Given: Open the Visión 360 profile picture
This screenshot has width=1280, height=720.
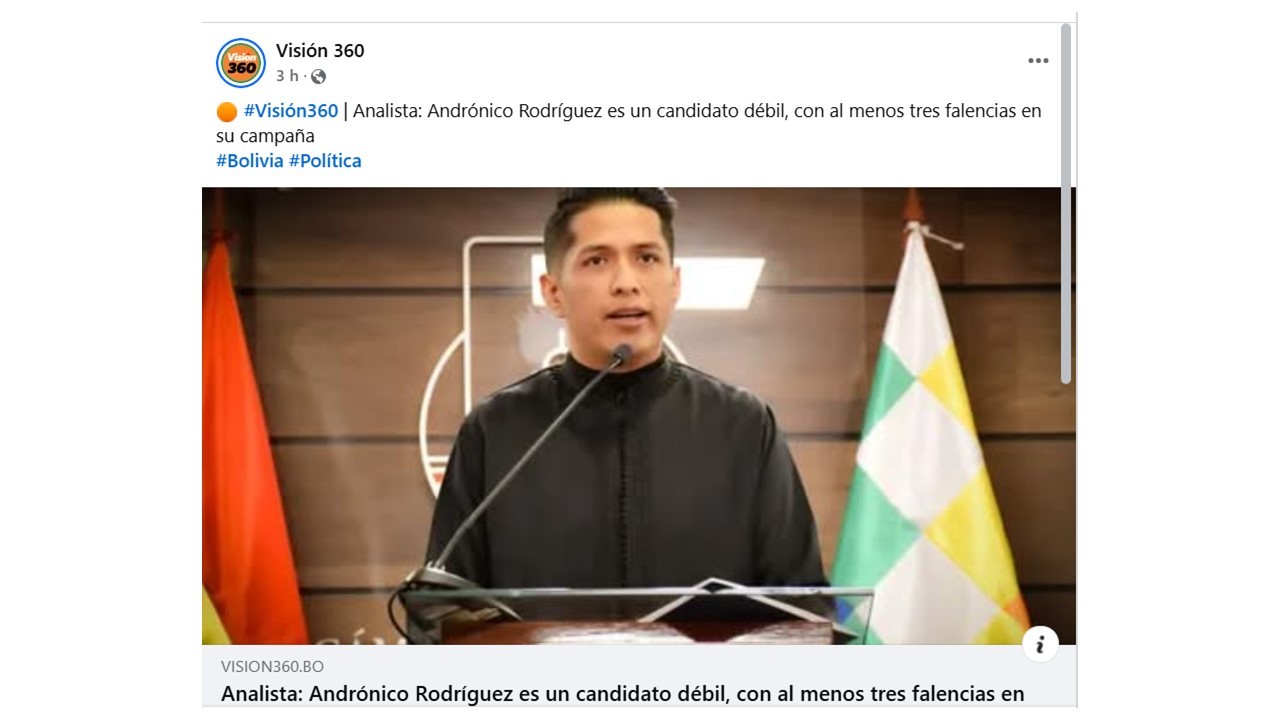Looking at the screenshot, I should [x=240, y=63].
